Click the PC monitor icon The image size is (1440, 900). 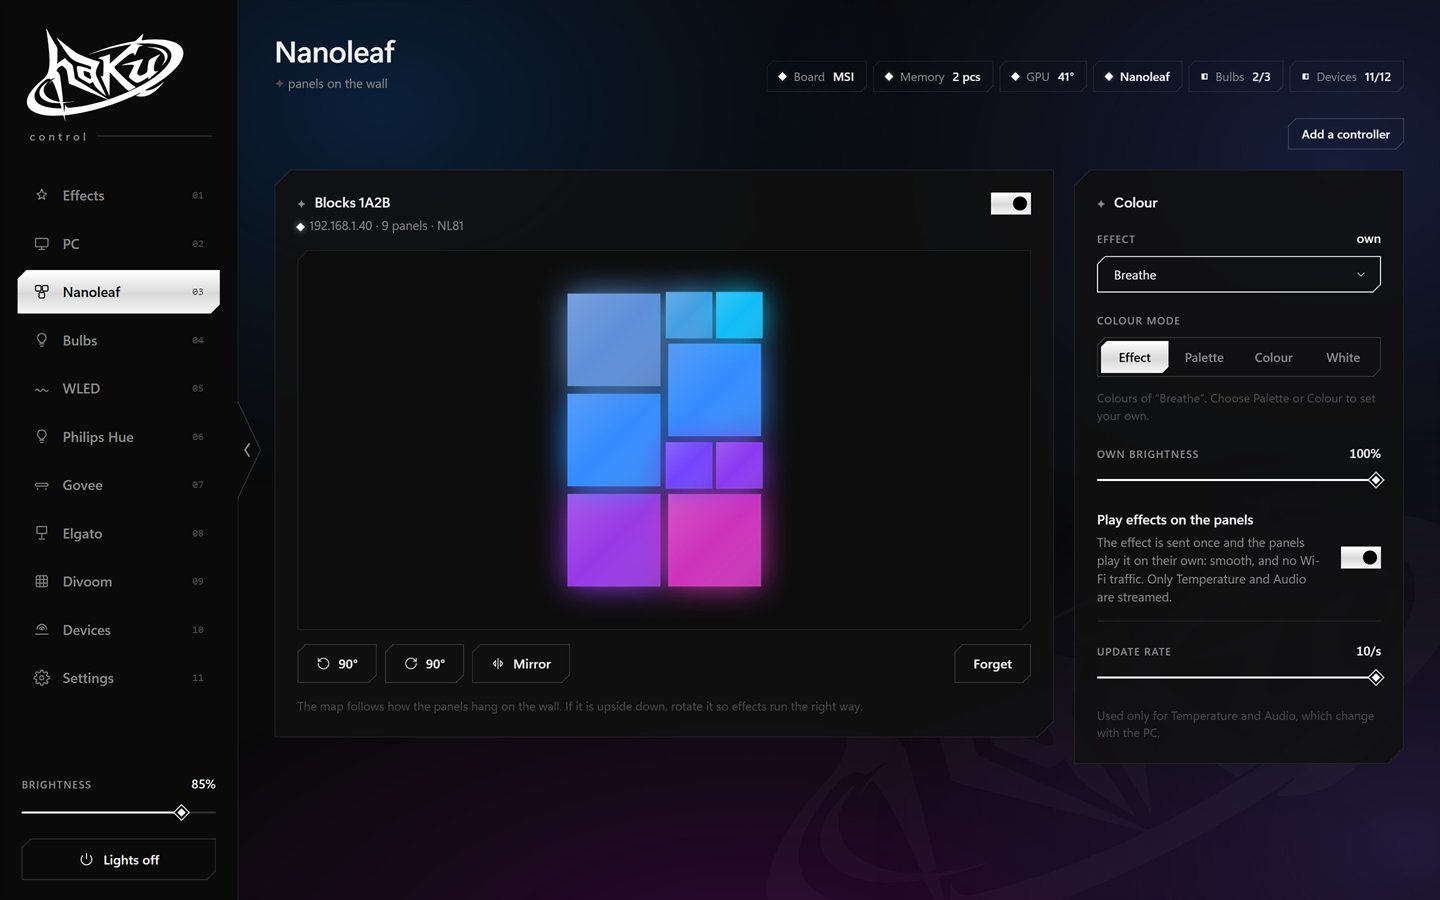point(41,243)
